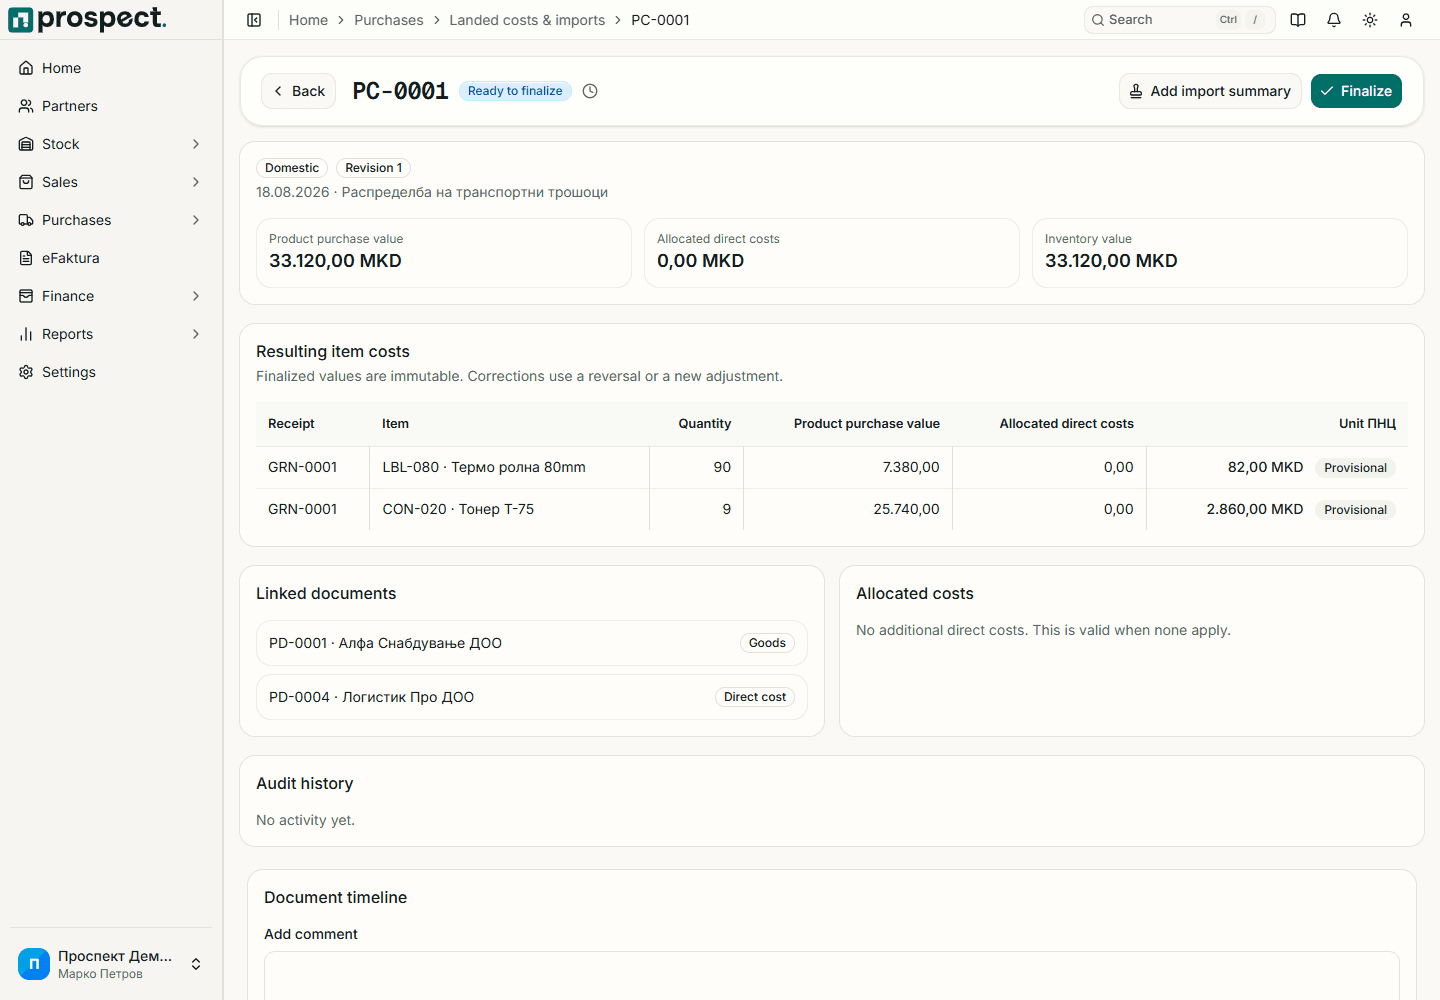Click Add import summary button
The image size is (1440, 1000).
tap(1210, 91)
